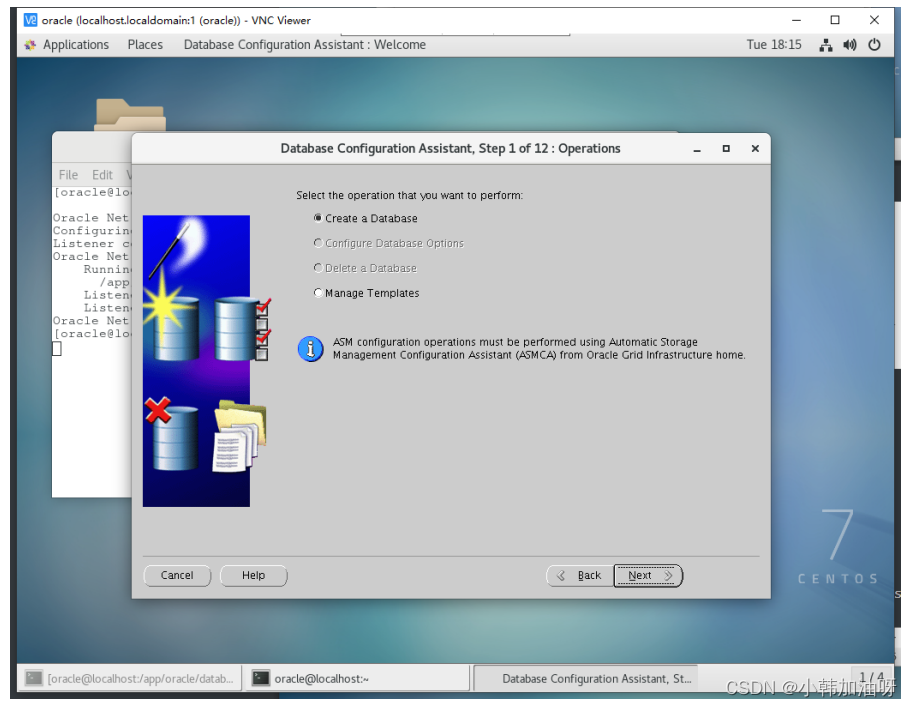913x707 pixels.
Task: Open the File menu in terminal window
Action: click(x=68, y=175)
